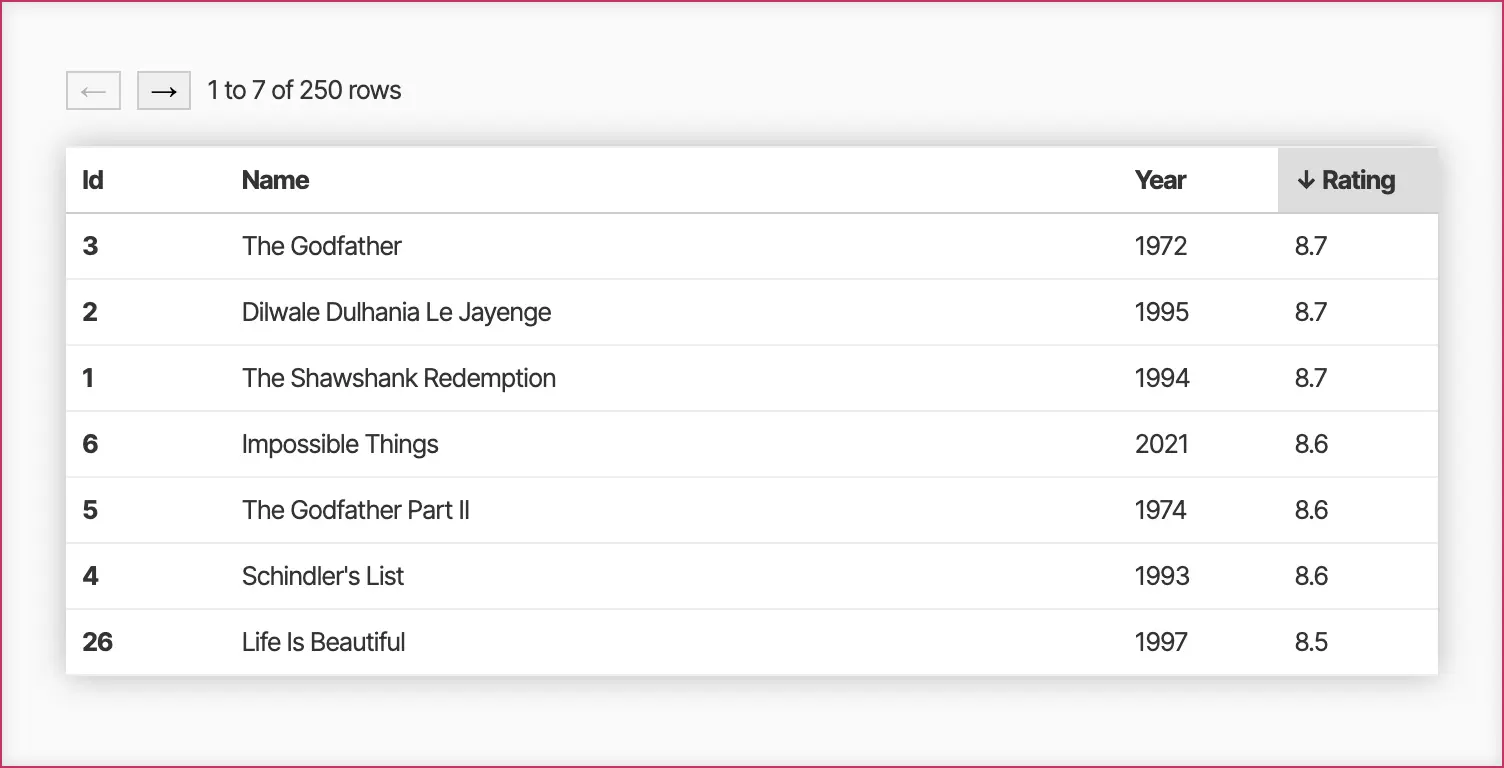Sort by the Year column header

coord(1160,181)
